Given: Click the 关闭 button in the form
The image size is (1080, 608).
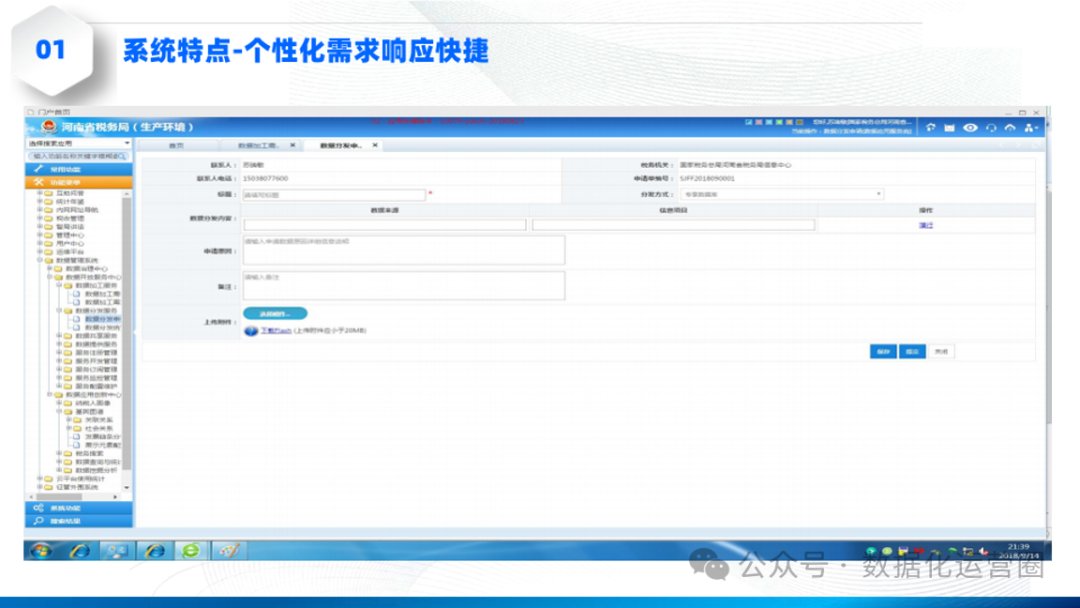Looking at the screenshot, I should 941,352.
